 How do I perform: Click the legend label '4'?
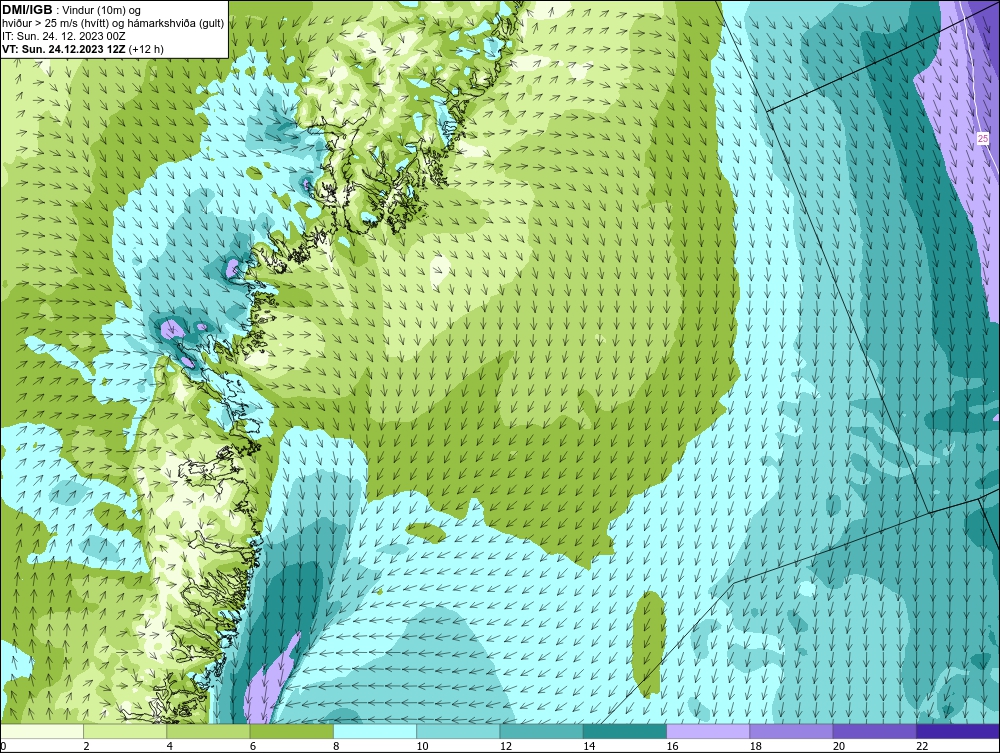click(170, 746)
